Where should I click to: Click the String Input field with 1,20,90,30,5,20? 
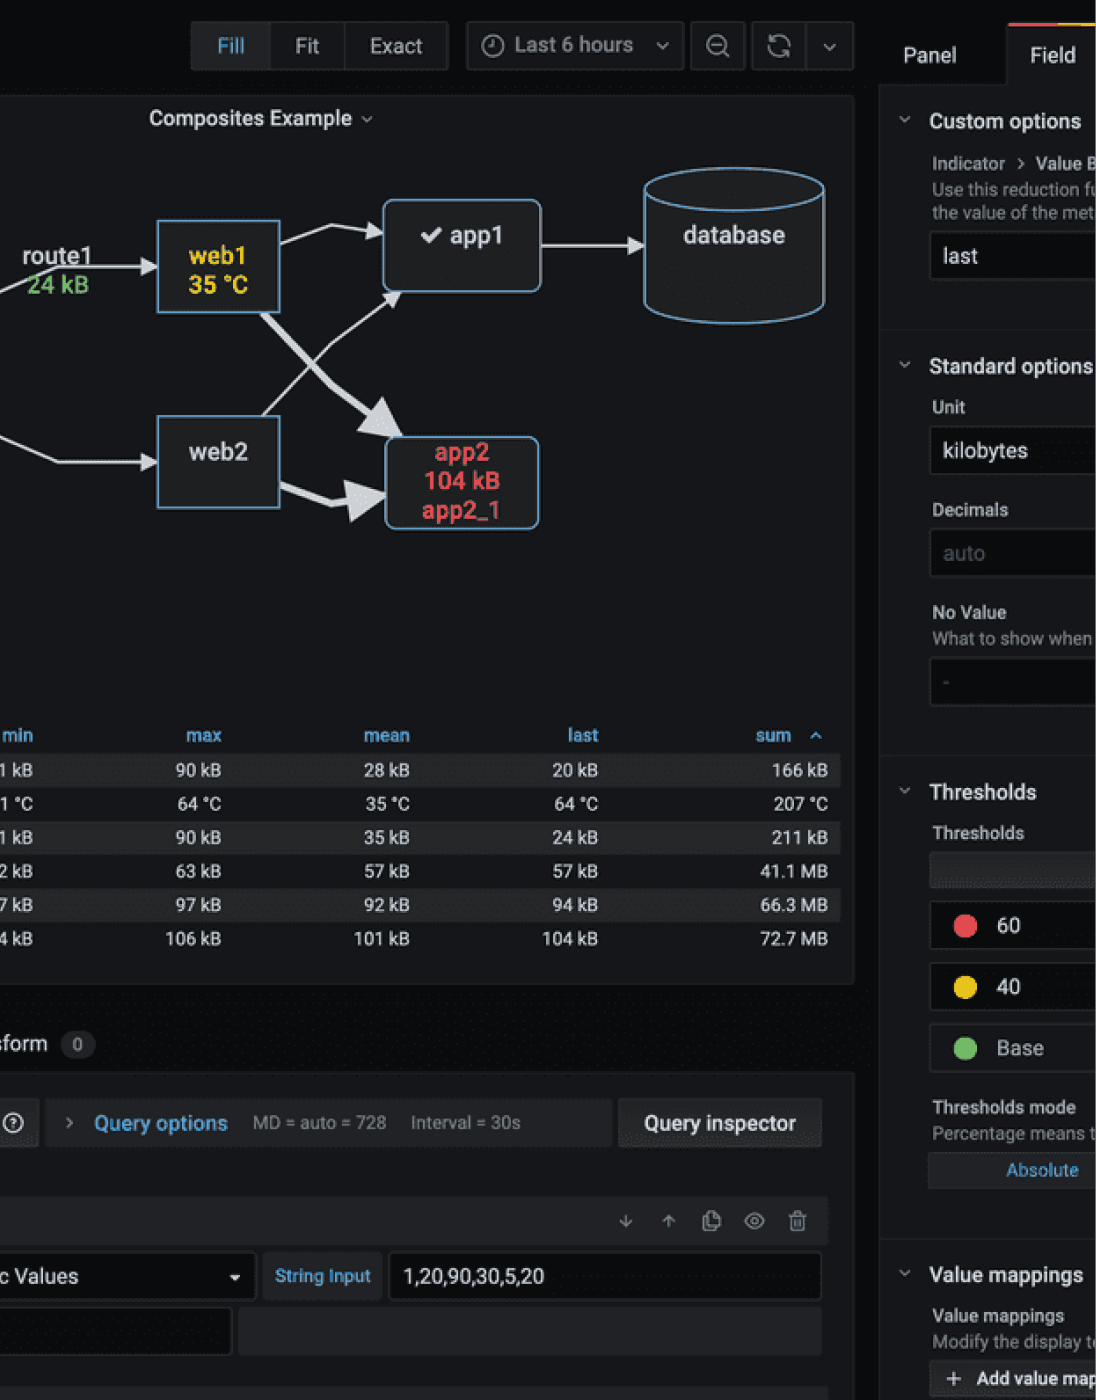coord(604,1276)
